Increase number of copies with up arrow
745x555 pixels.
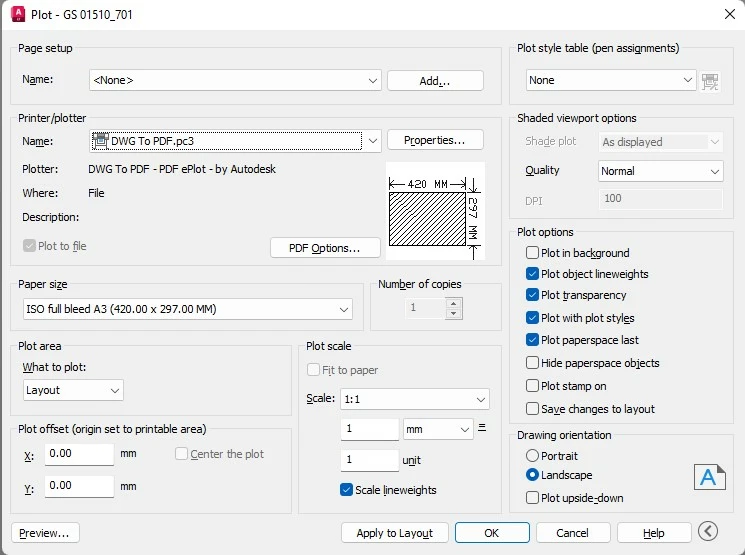(x=454, y=303)
